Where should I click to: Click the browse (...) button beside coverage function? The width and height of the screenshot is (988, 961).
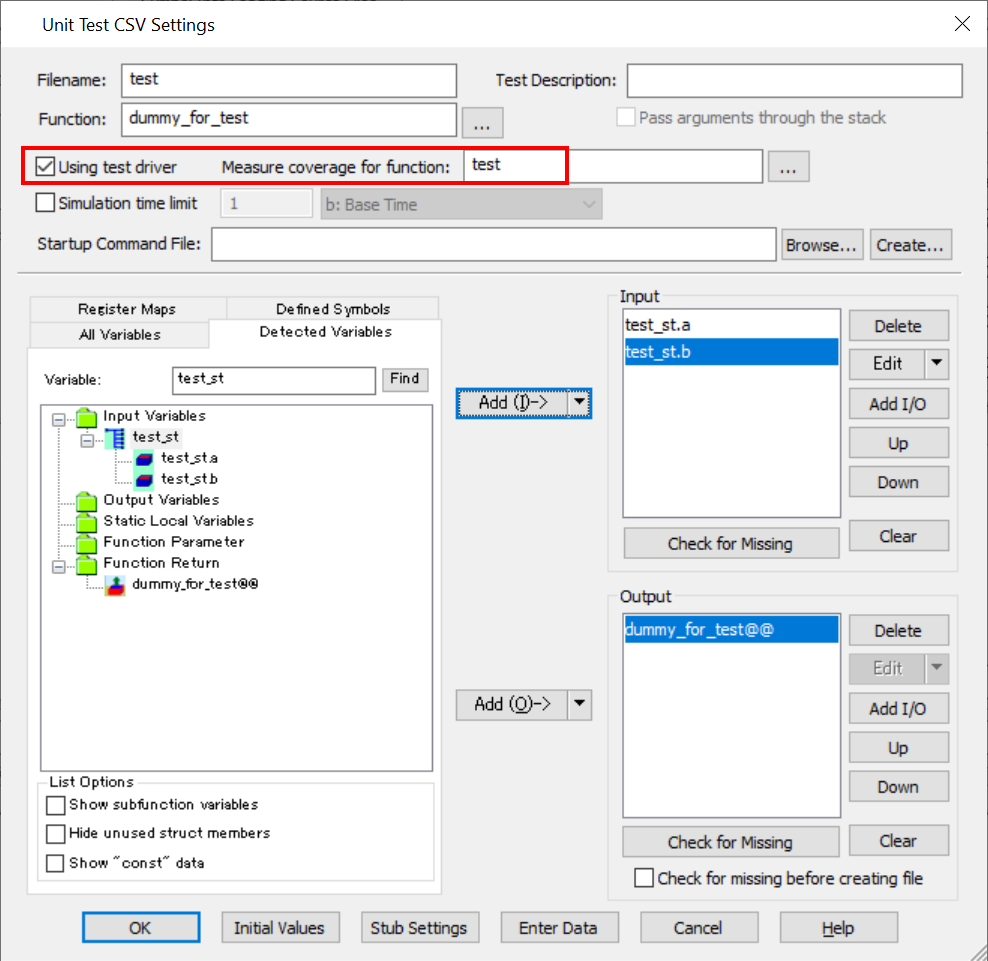788,166
